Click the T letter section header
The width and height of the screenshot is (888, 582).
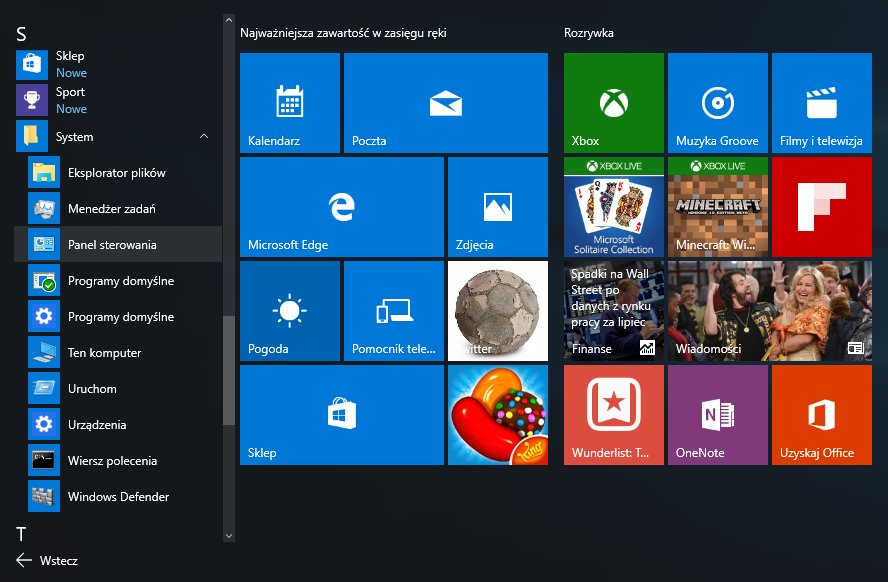[21, 531]
